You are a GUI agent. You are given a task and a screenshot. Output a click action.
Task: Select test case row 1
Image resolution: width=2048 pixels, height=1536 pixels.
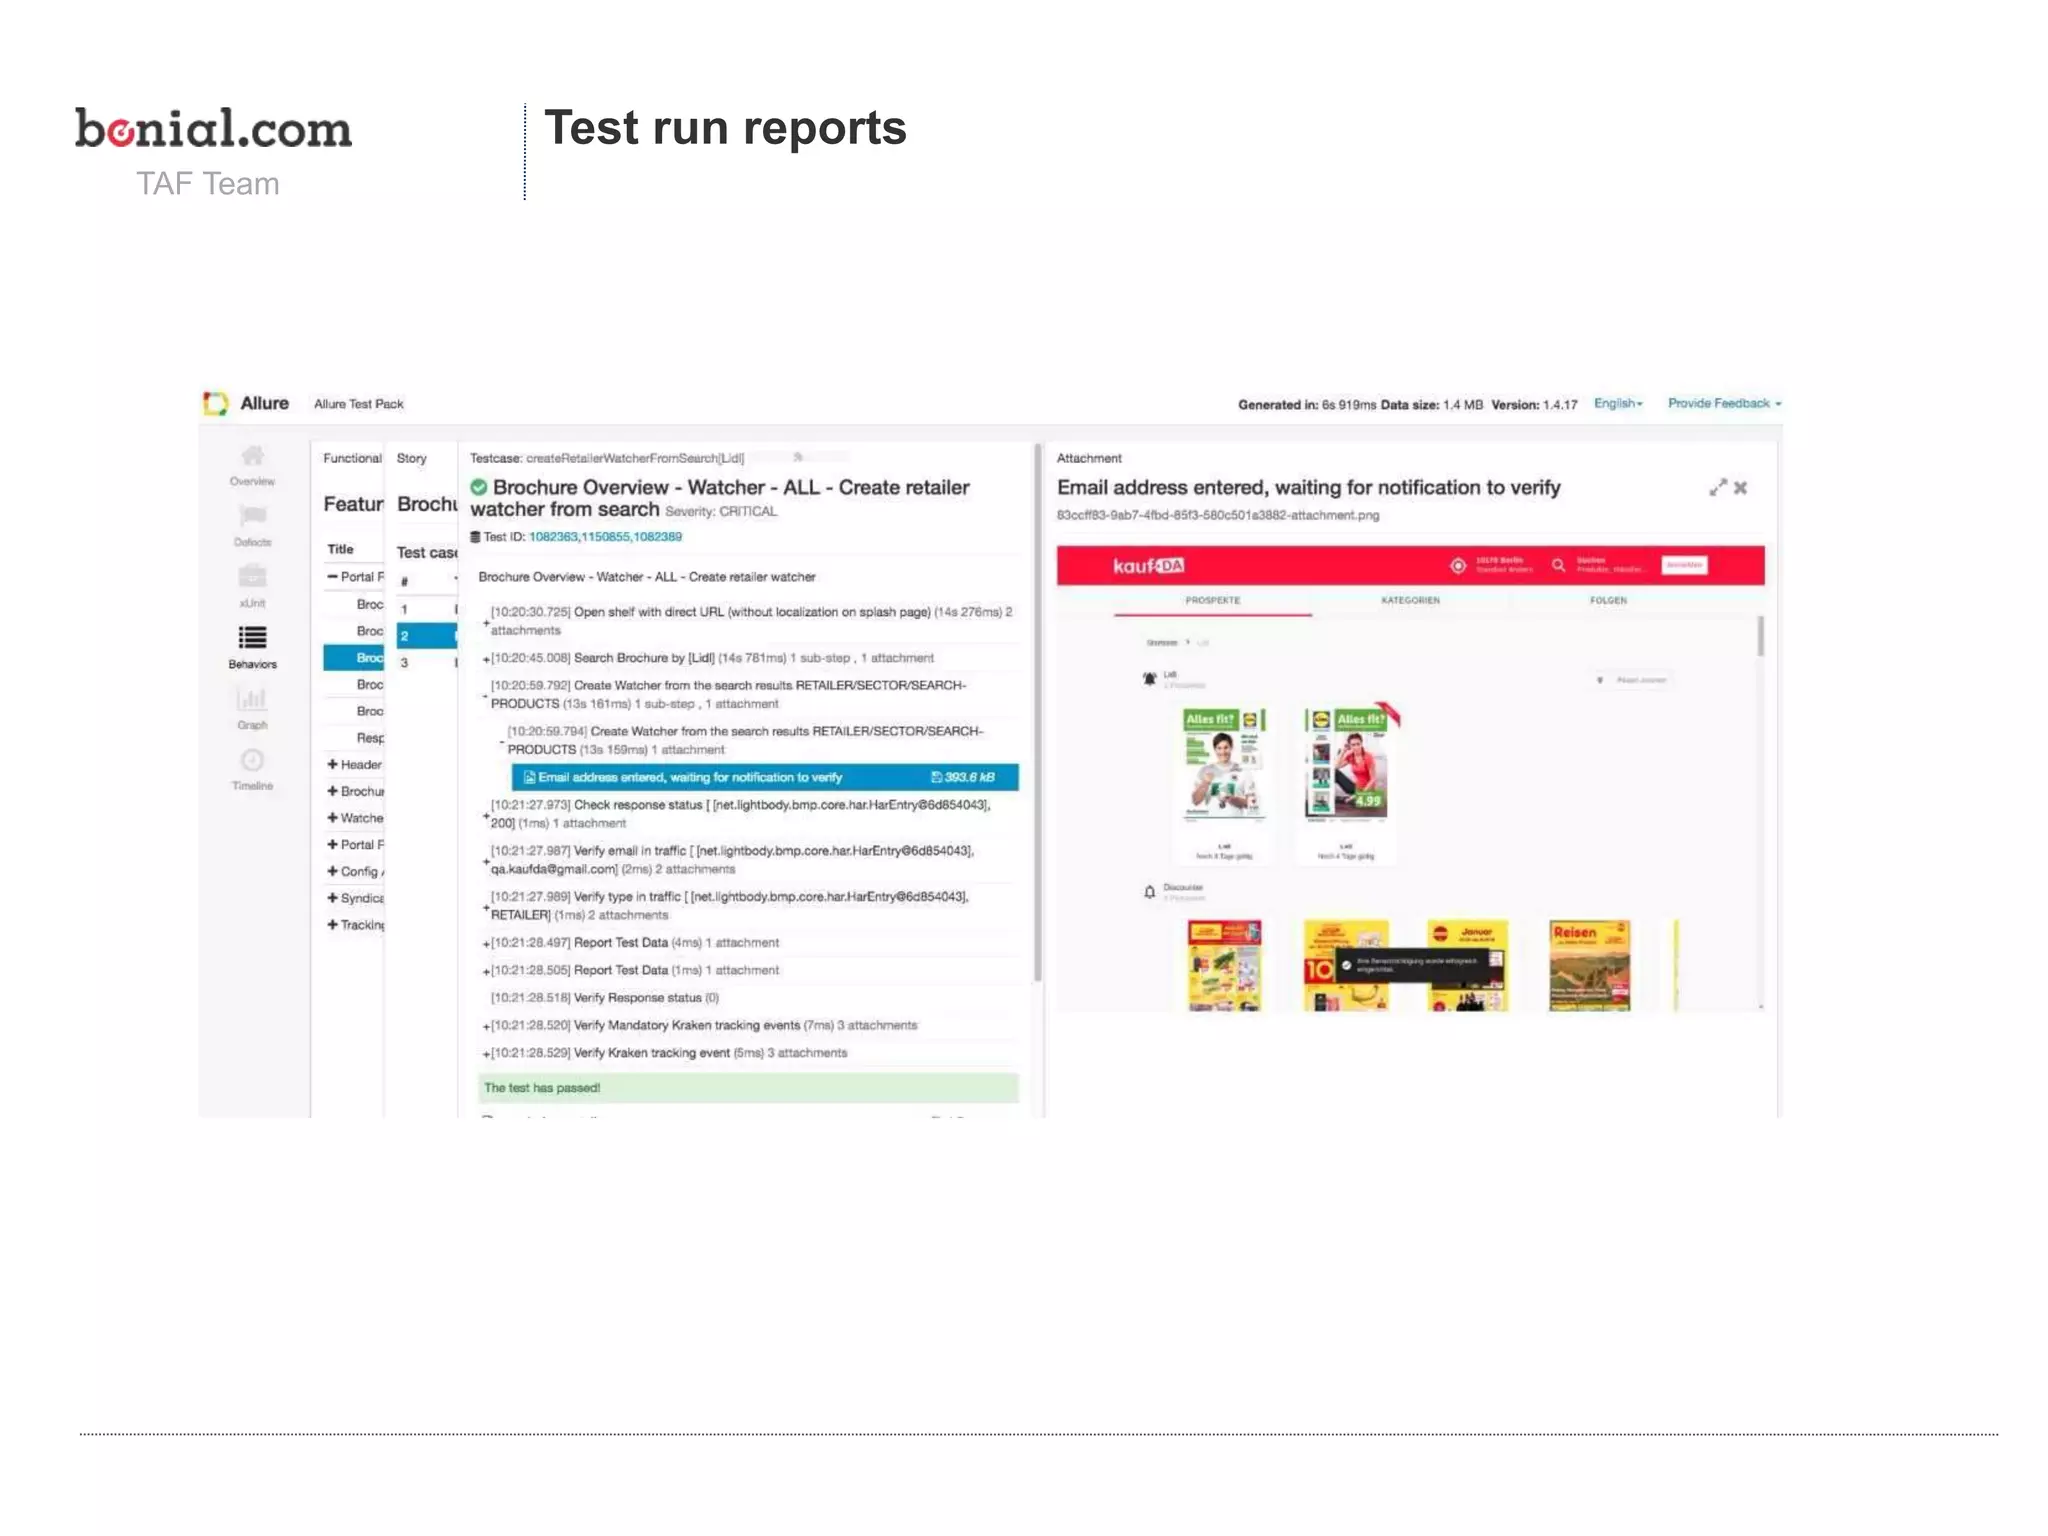(427, 609)
